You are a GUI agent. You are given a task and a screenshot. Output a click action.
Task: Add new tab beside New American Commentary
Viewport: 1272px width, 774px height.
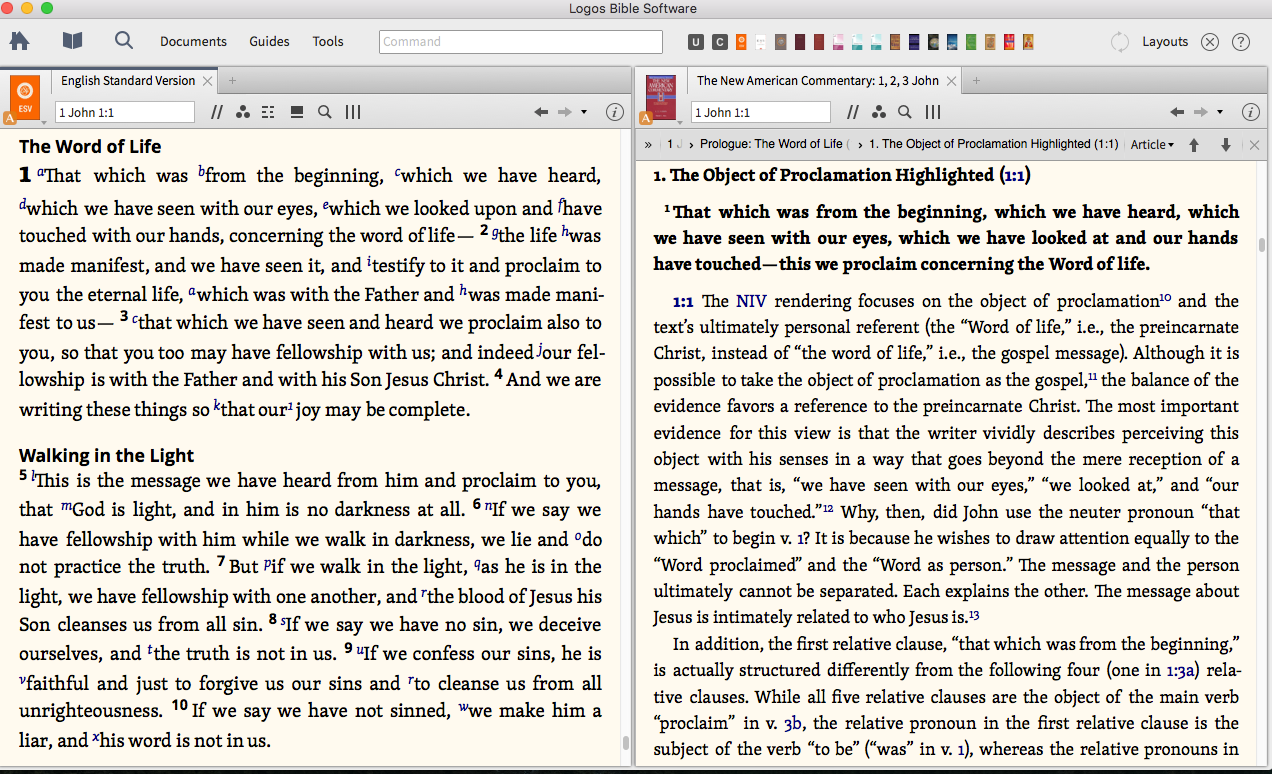pyautogui.click(x=976, y=81)
